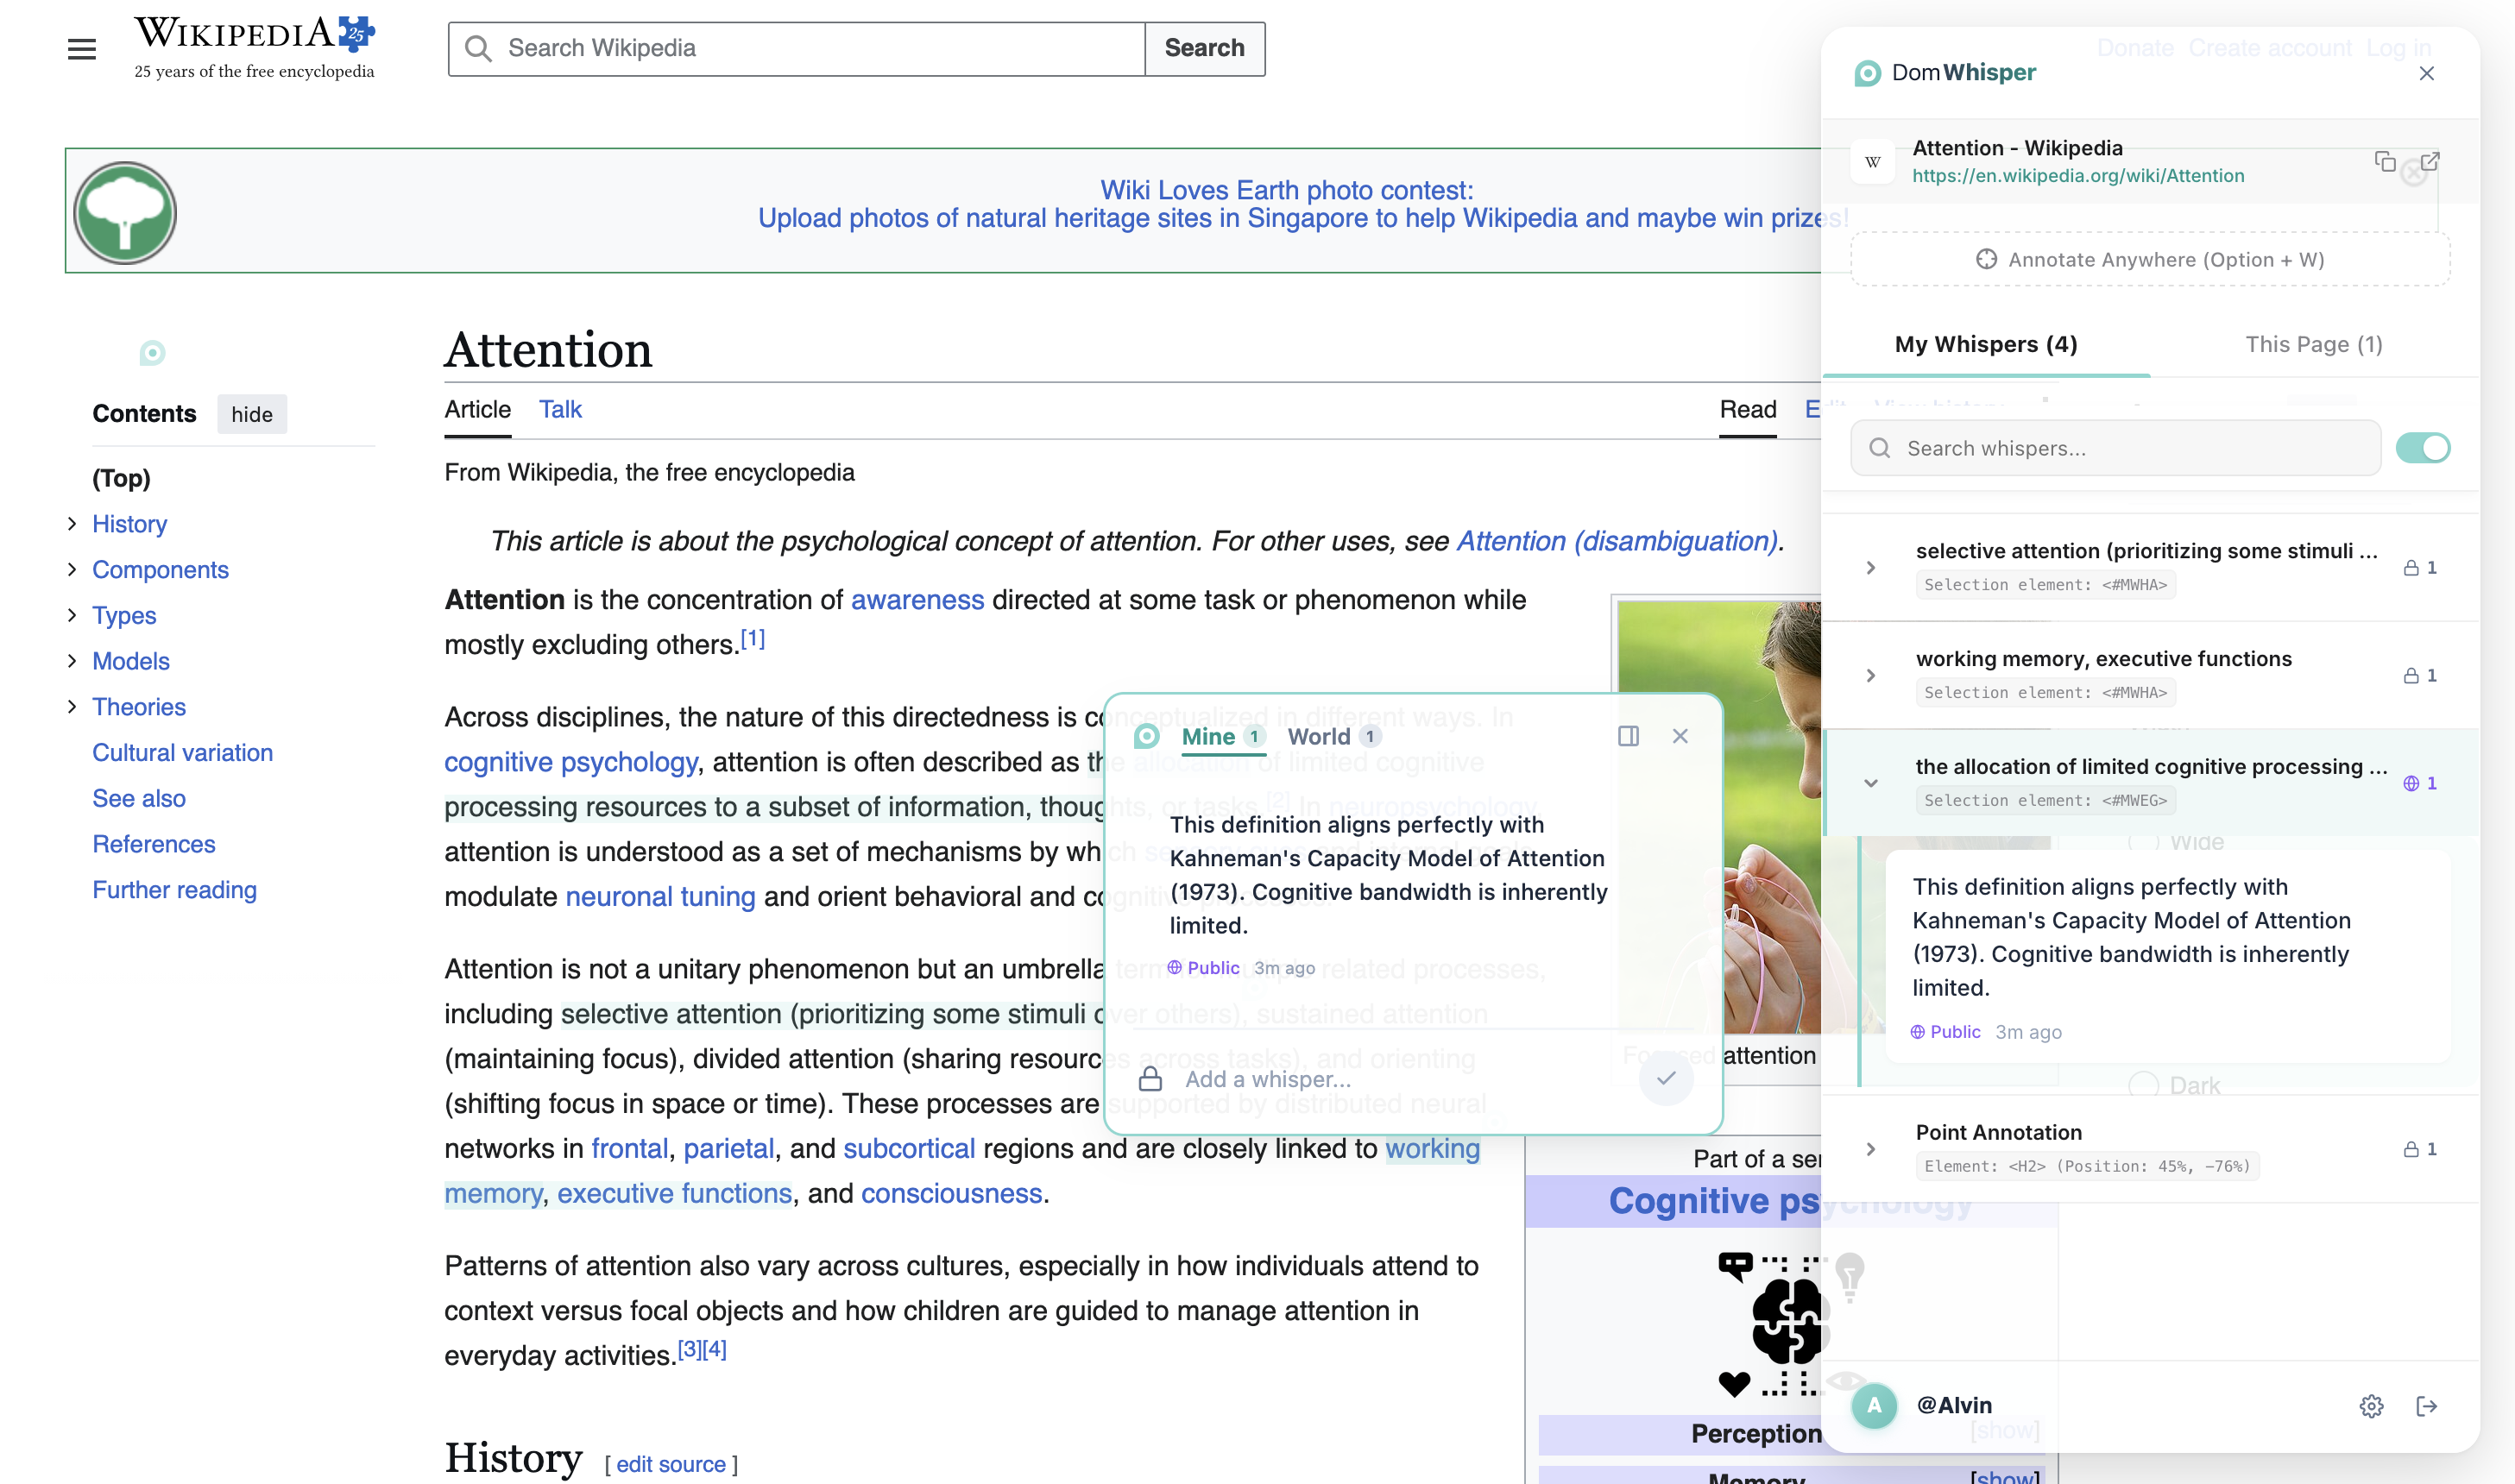Open Further reading in contents
This screenshot has height=1484, width=2515.
(174, 890)
